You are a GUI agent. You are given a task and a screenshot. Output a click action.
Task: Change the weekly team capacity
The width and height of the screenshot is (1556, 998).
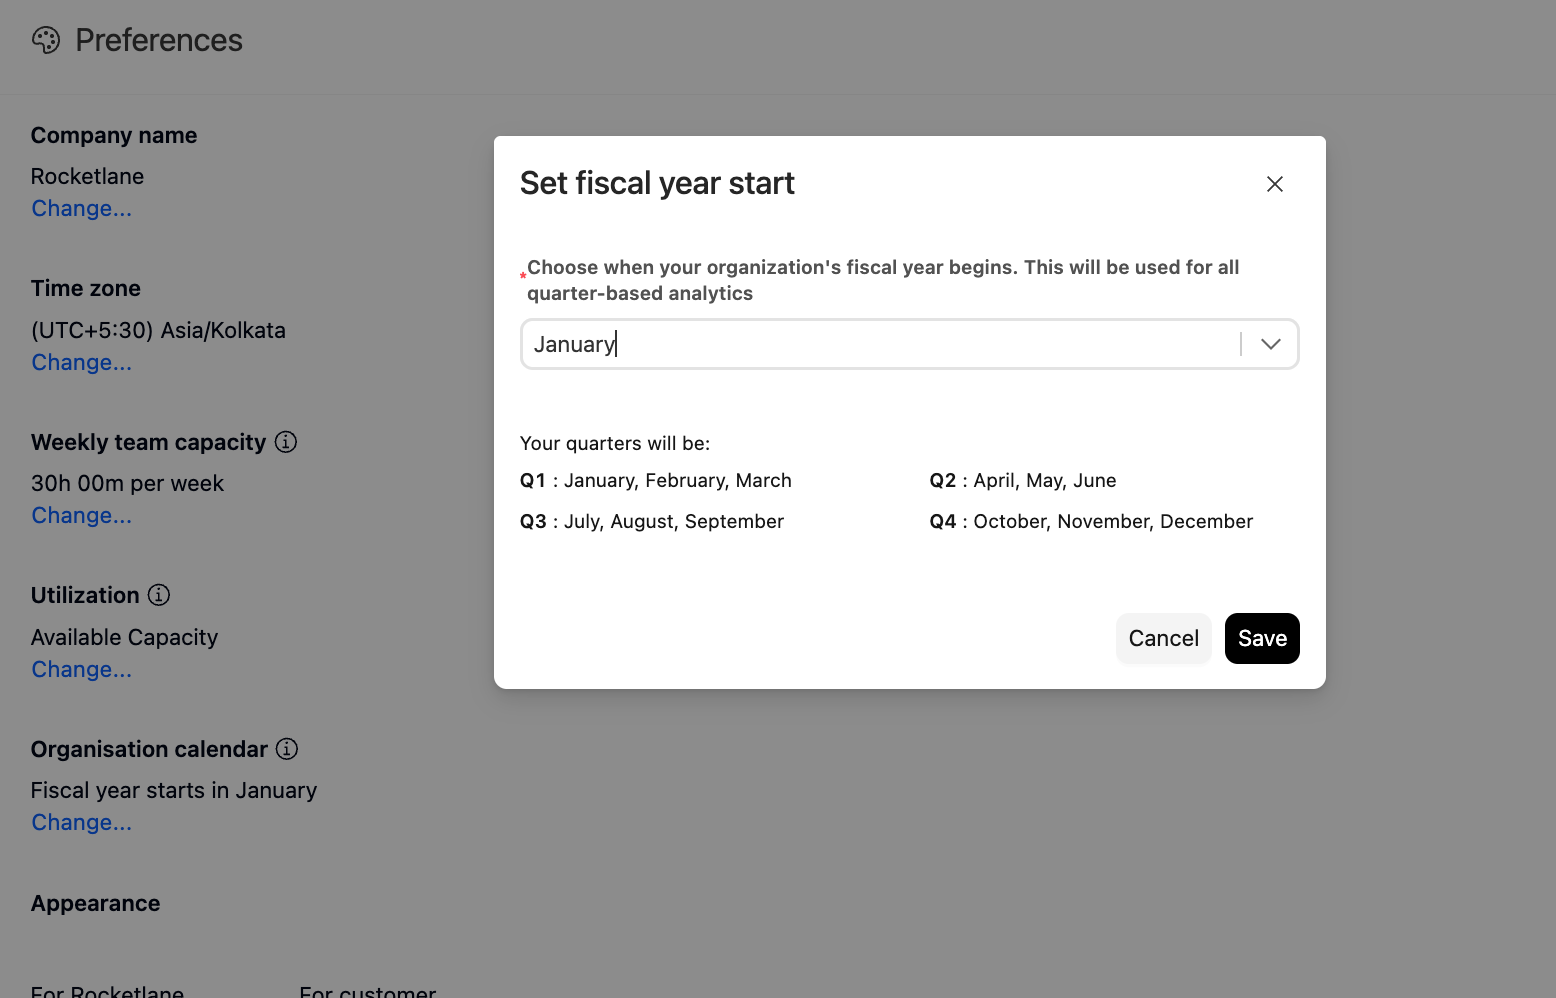click(x=82, y=516)
